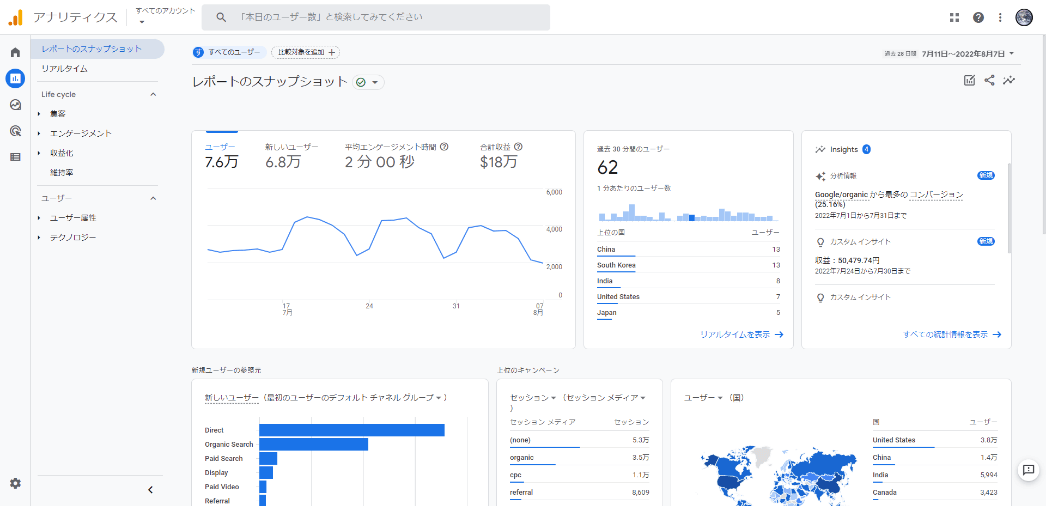The width and height of the screenshot is (1046, 506).
Task: Click the all users segment chip
Action: point(229,53)
